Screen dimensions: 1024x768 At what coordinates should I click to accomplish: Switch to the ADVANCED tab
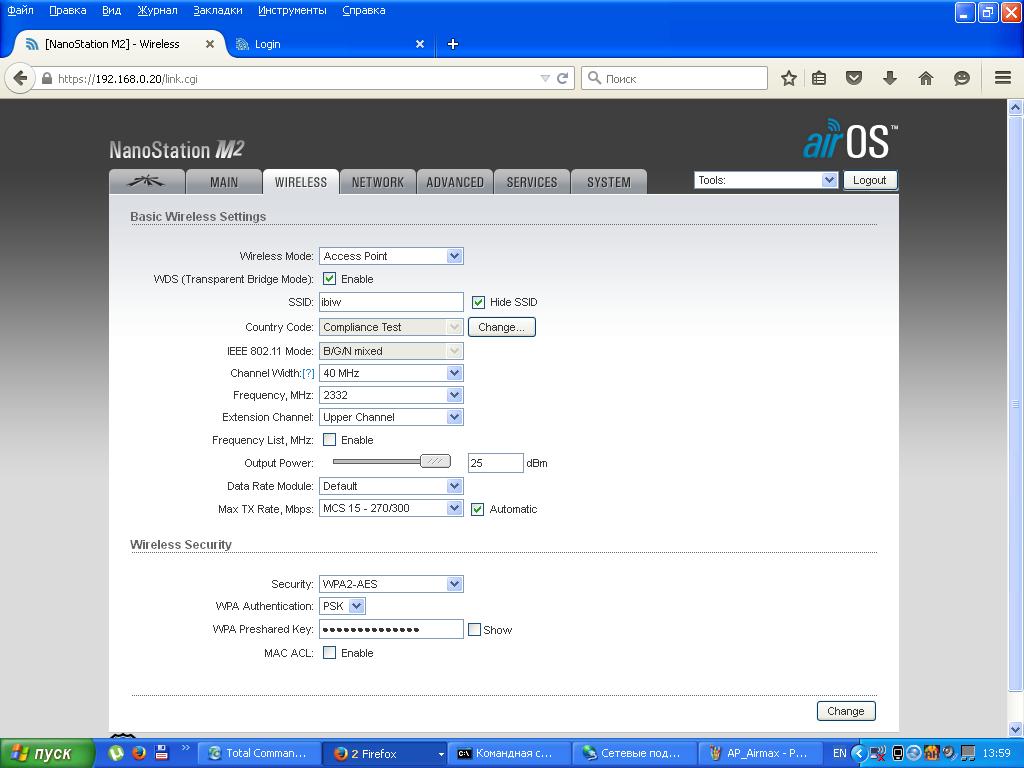pyautogui.click(x=455, y=182)
